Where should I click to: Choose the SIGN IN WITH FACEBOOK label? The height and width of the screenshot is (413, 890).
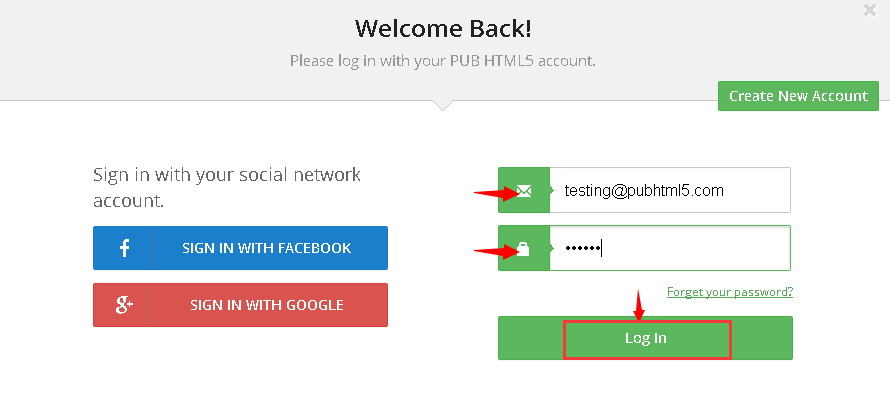[267, 248]
